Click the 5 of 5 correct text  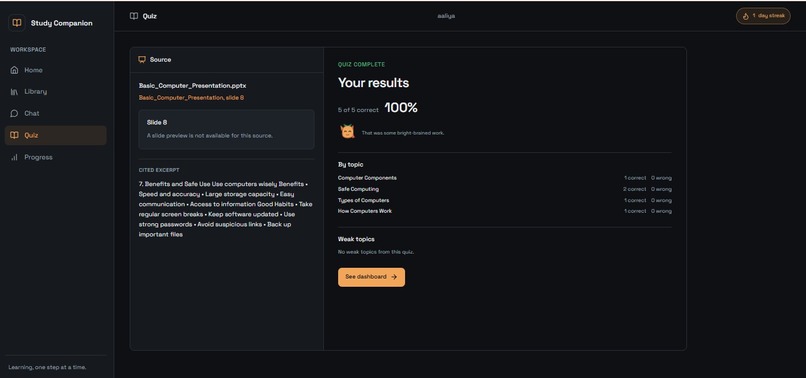(358, 110)
